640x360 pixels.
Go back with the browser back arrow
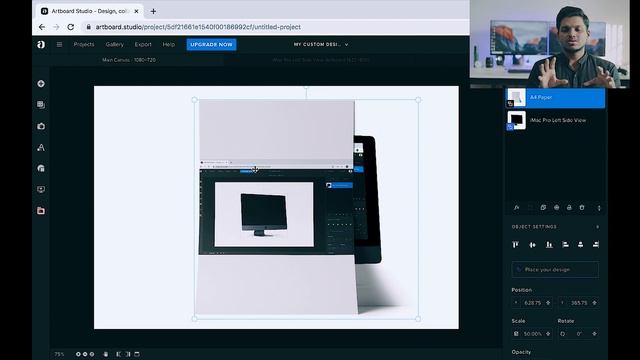(x=42, y=27)
